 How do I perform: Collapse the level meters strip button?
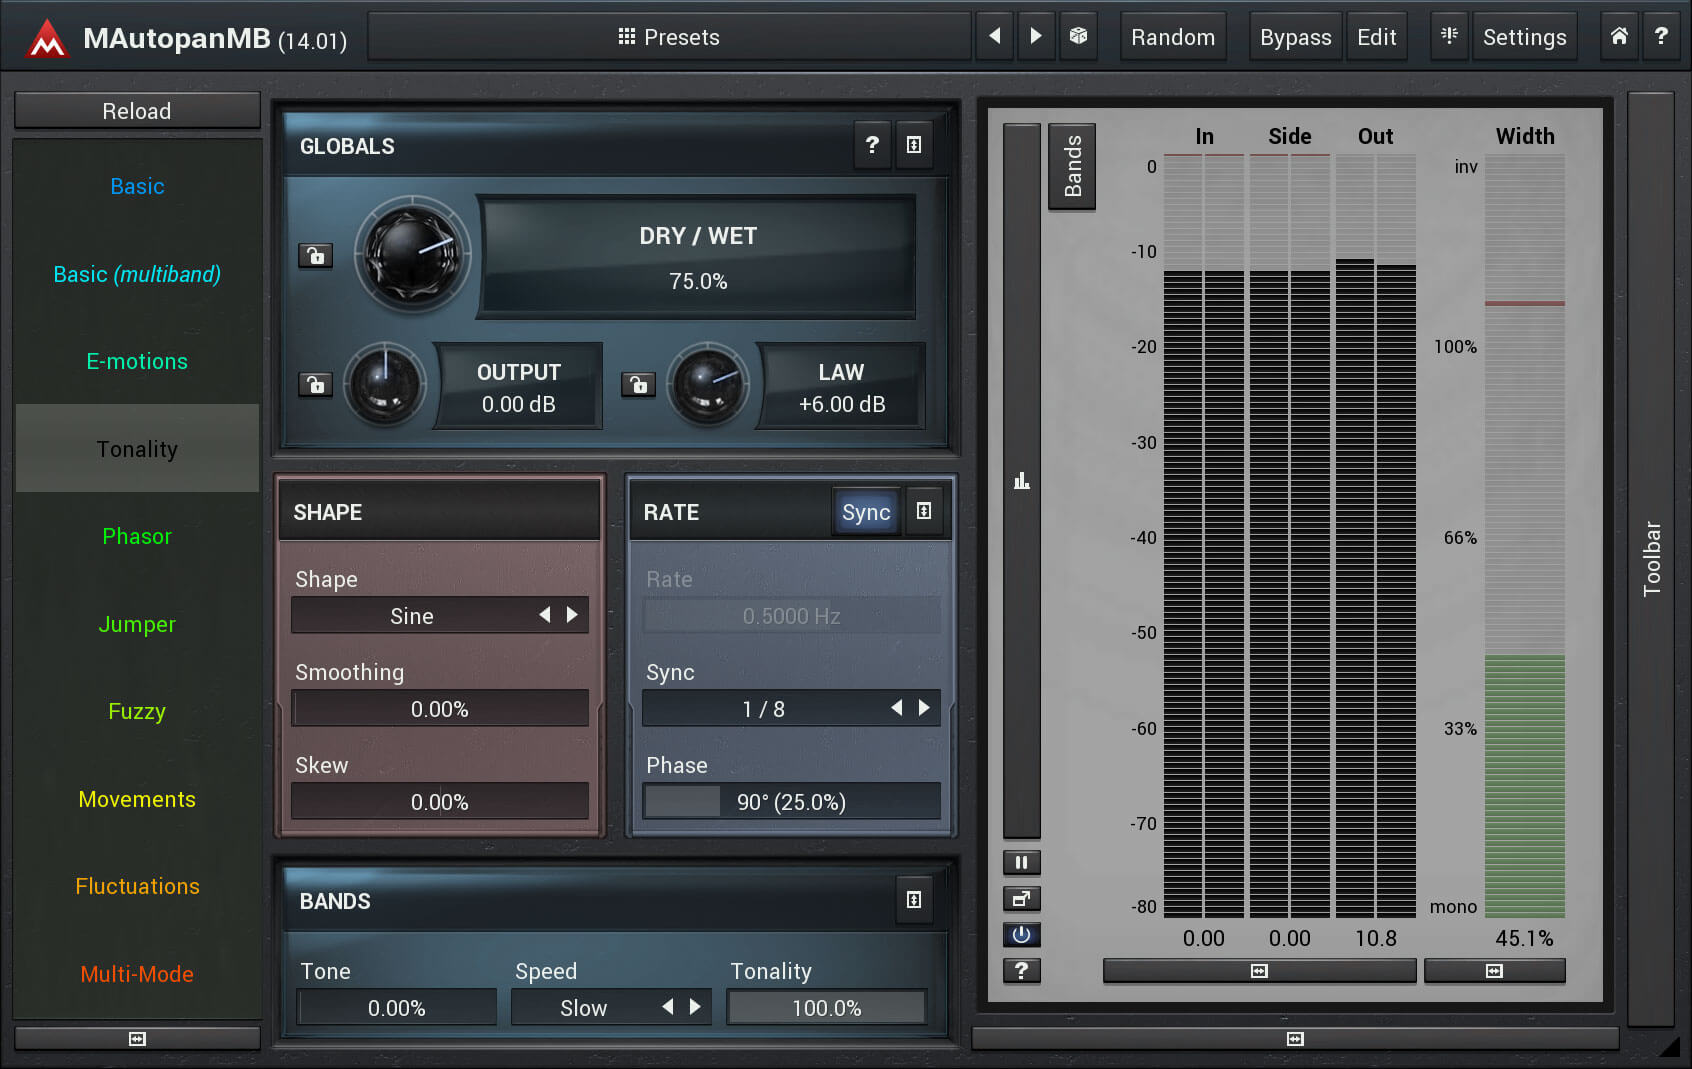[1259, 970]
